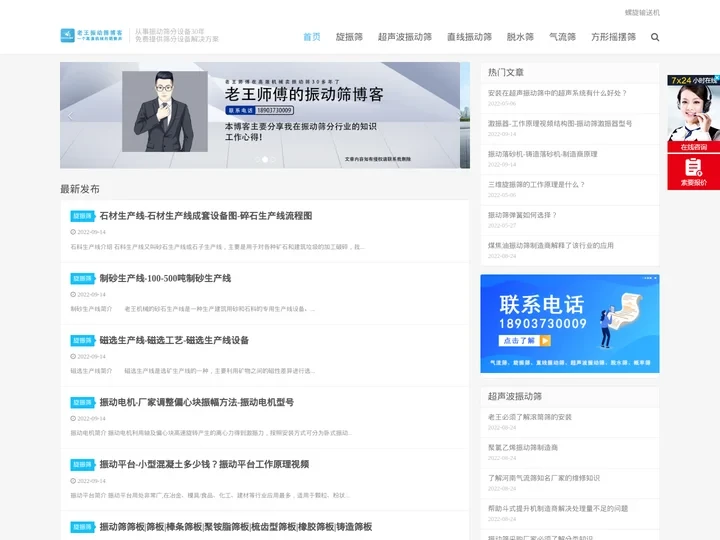The image size is (720, 540).
Task: Click the 老王振动筛博客 site logo
Action: [x=92, y=35]
